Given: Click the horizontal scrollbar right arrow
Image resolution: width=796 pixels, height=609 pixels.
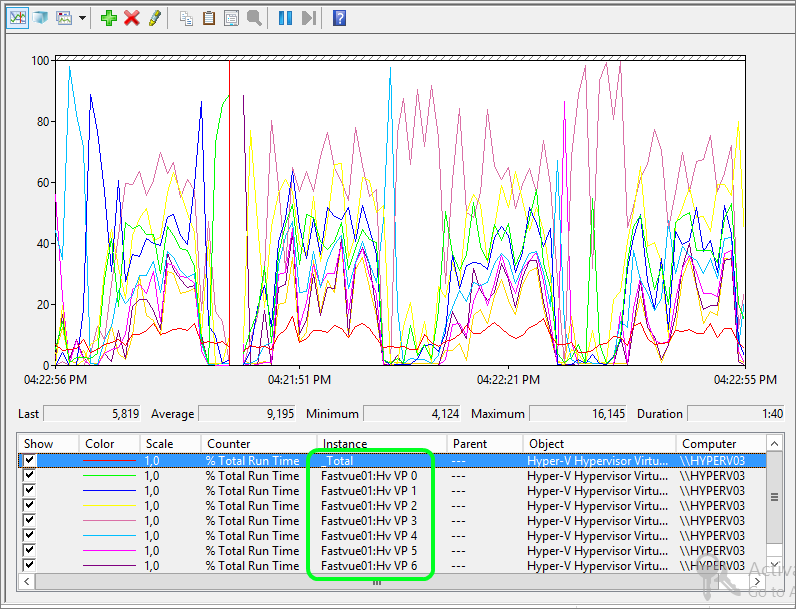Looking at the screenshot, I should (757, 581).
